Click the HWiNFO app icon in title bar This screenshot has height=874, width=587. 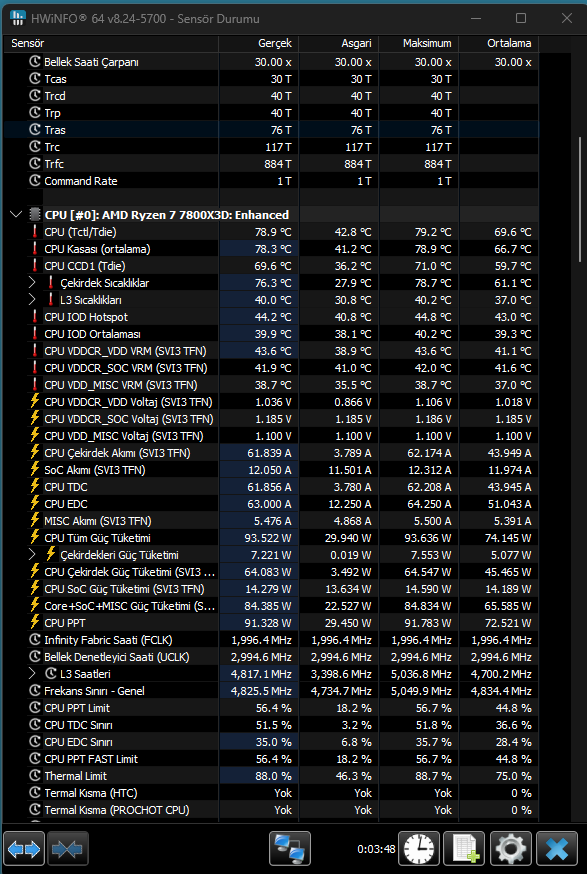(x=18, y=19)
